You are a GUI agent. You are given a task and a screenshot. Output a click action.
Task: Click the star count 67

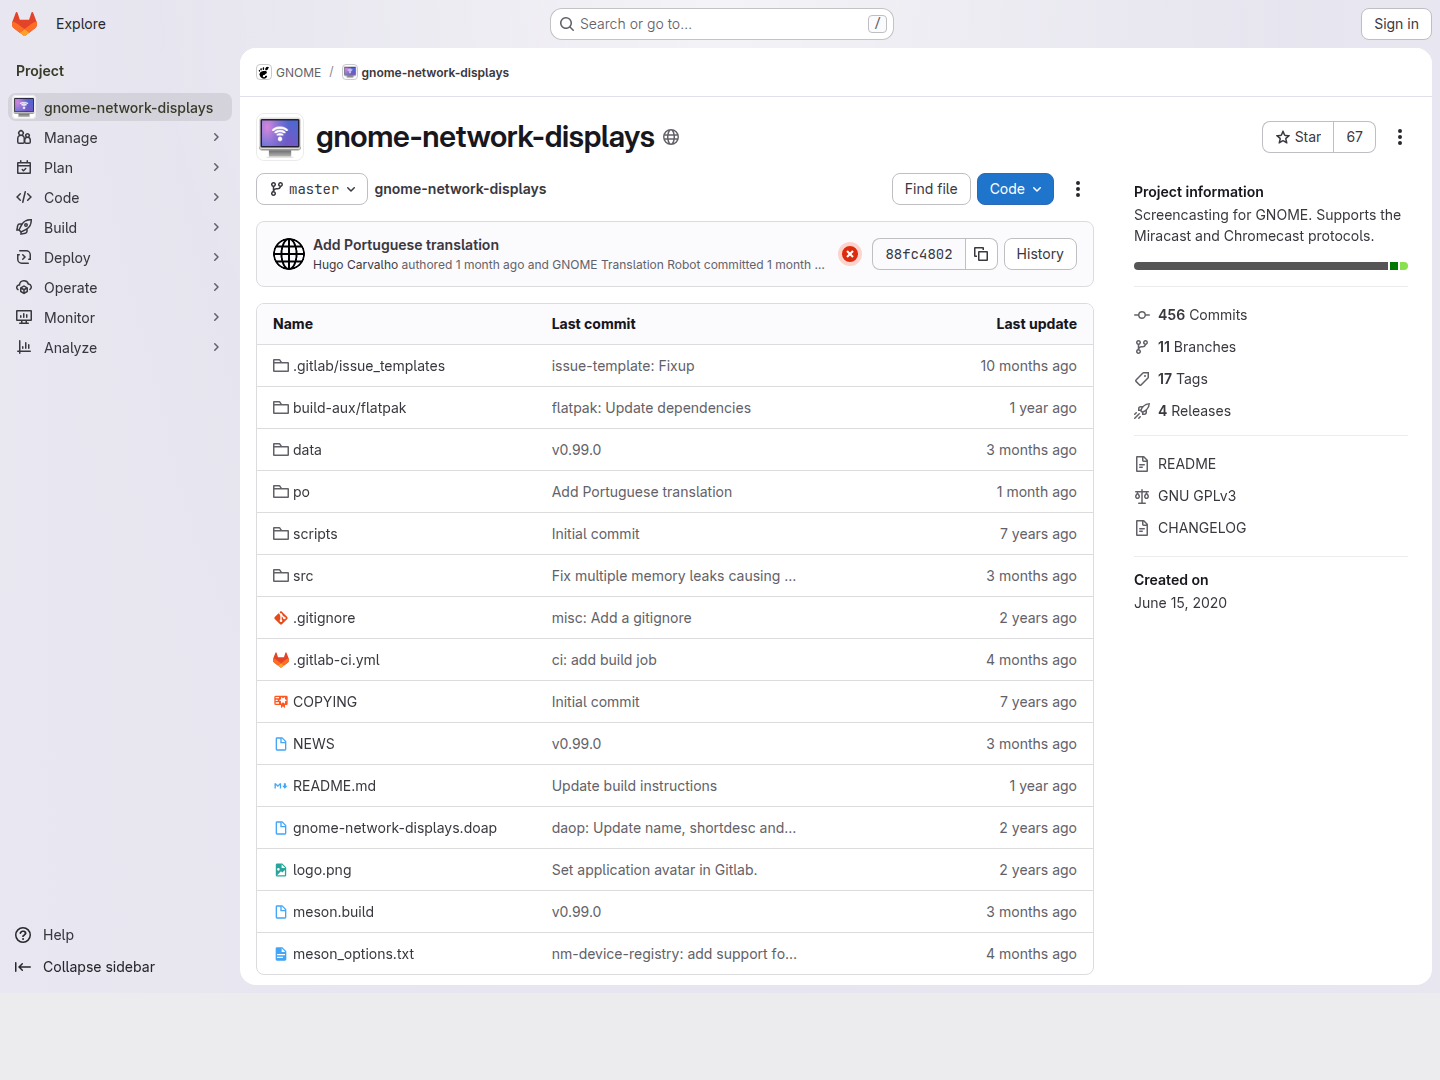[x=1354, y=137]
